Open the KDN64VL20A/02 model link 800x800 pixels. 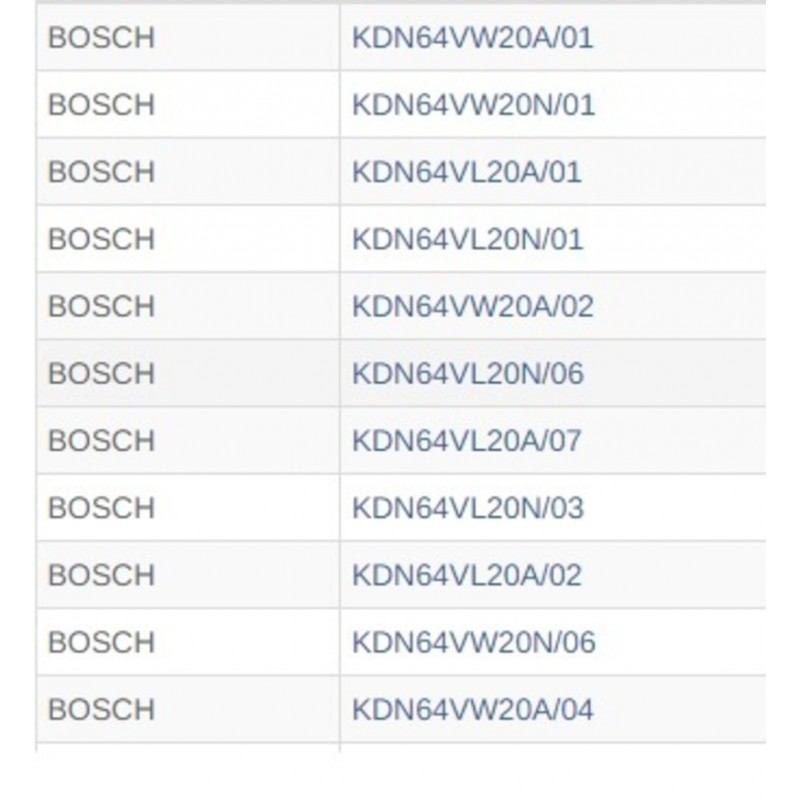(467, 576)
